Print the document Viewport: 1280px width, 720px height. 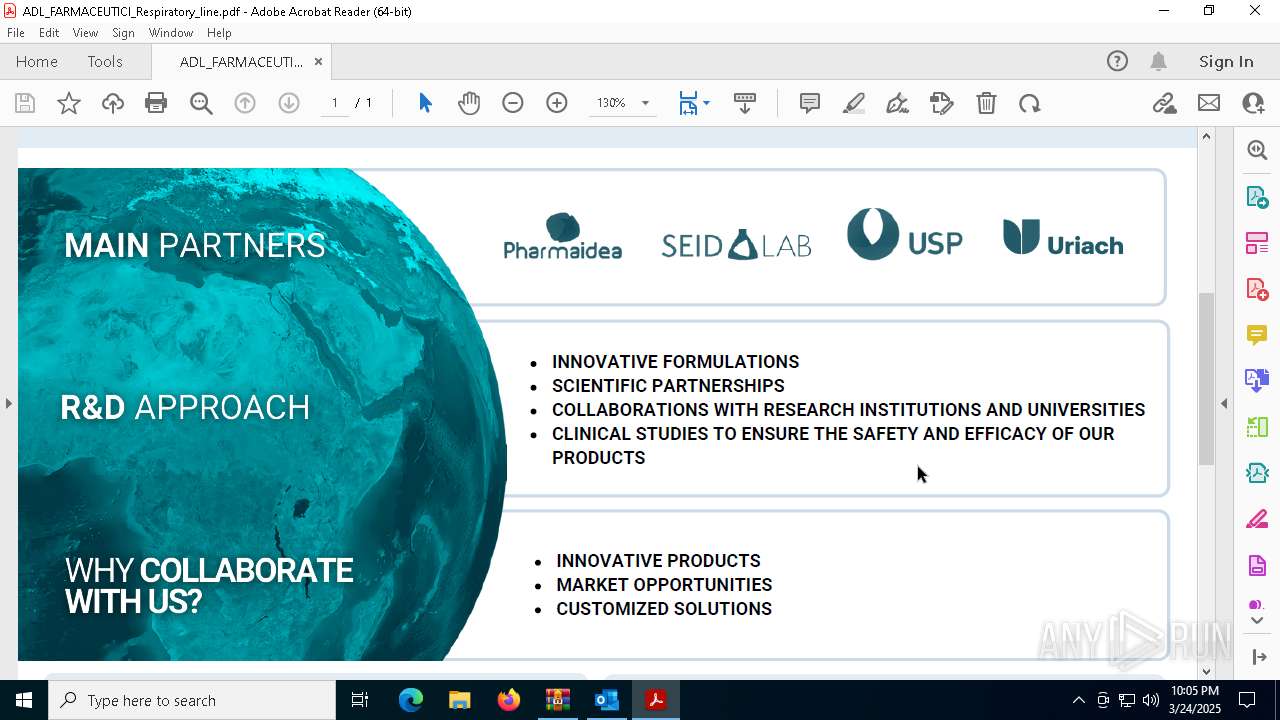tap(156, 103)
